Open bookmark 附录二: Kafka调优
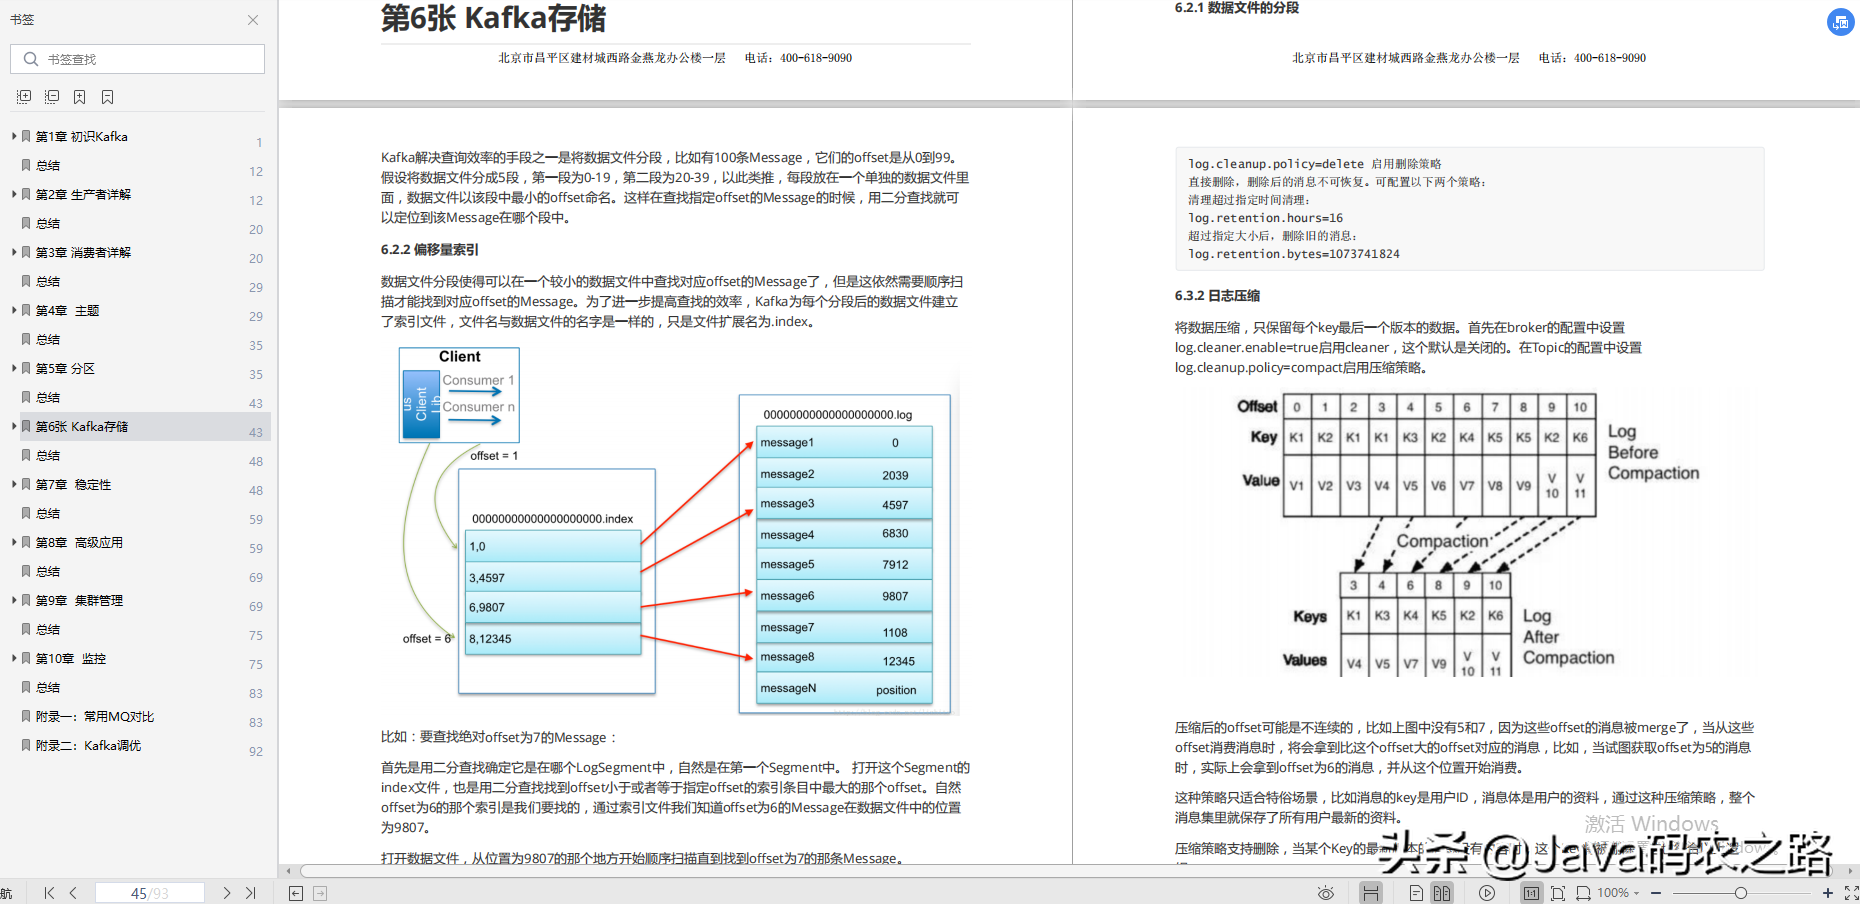This screenshot has height=904, width=1860. pos(88,745)
